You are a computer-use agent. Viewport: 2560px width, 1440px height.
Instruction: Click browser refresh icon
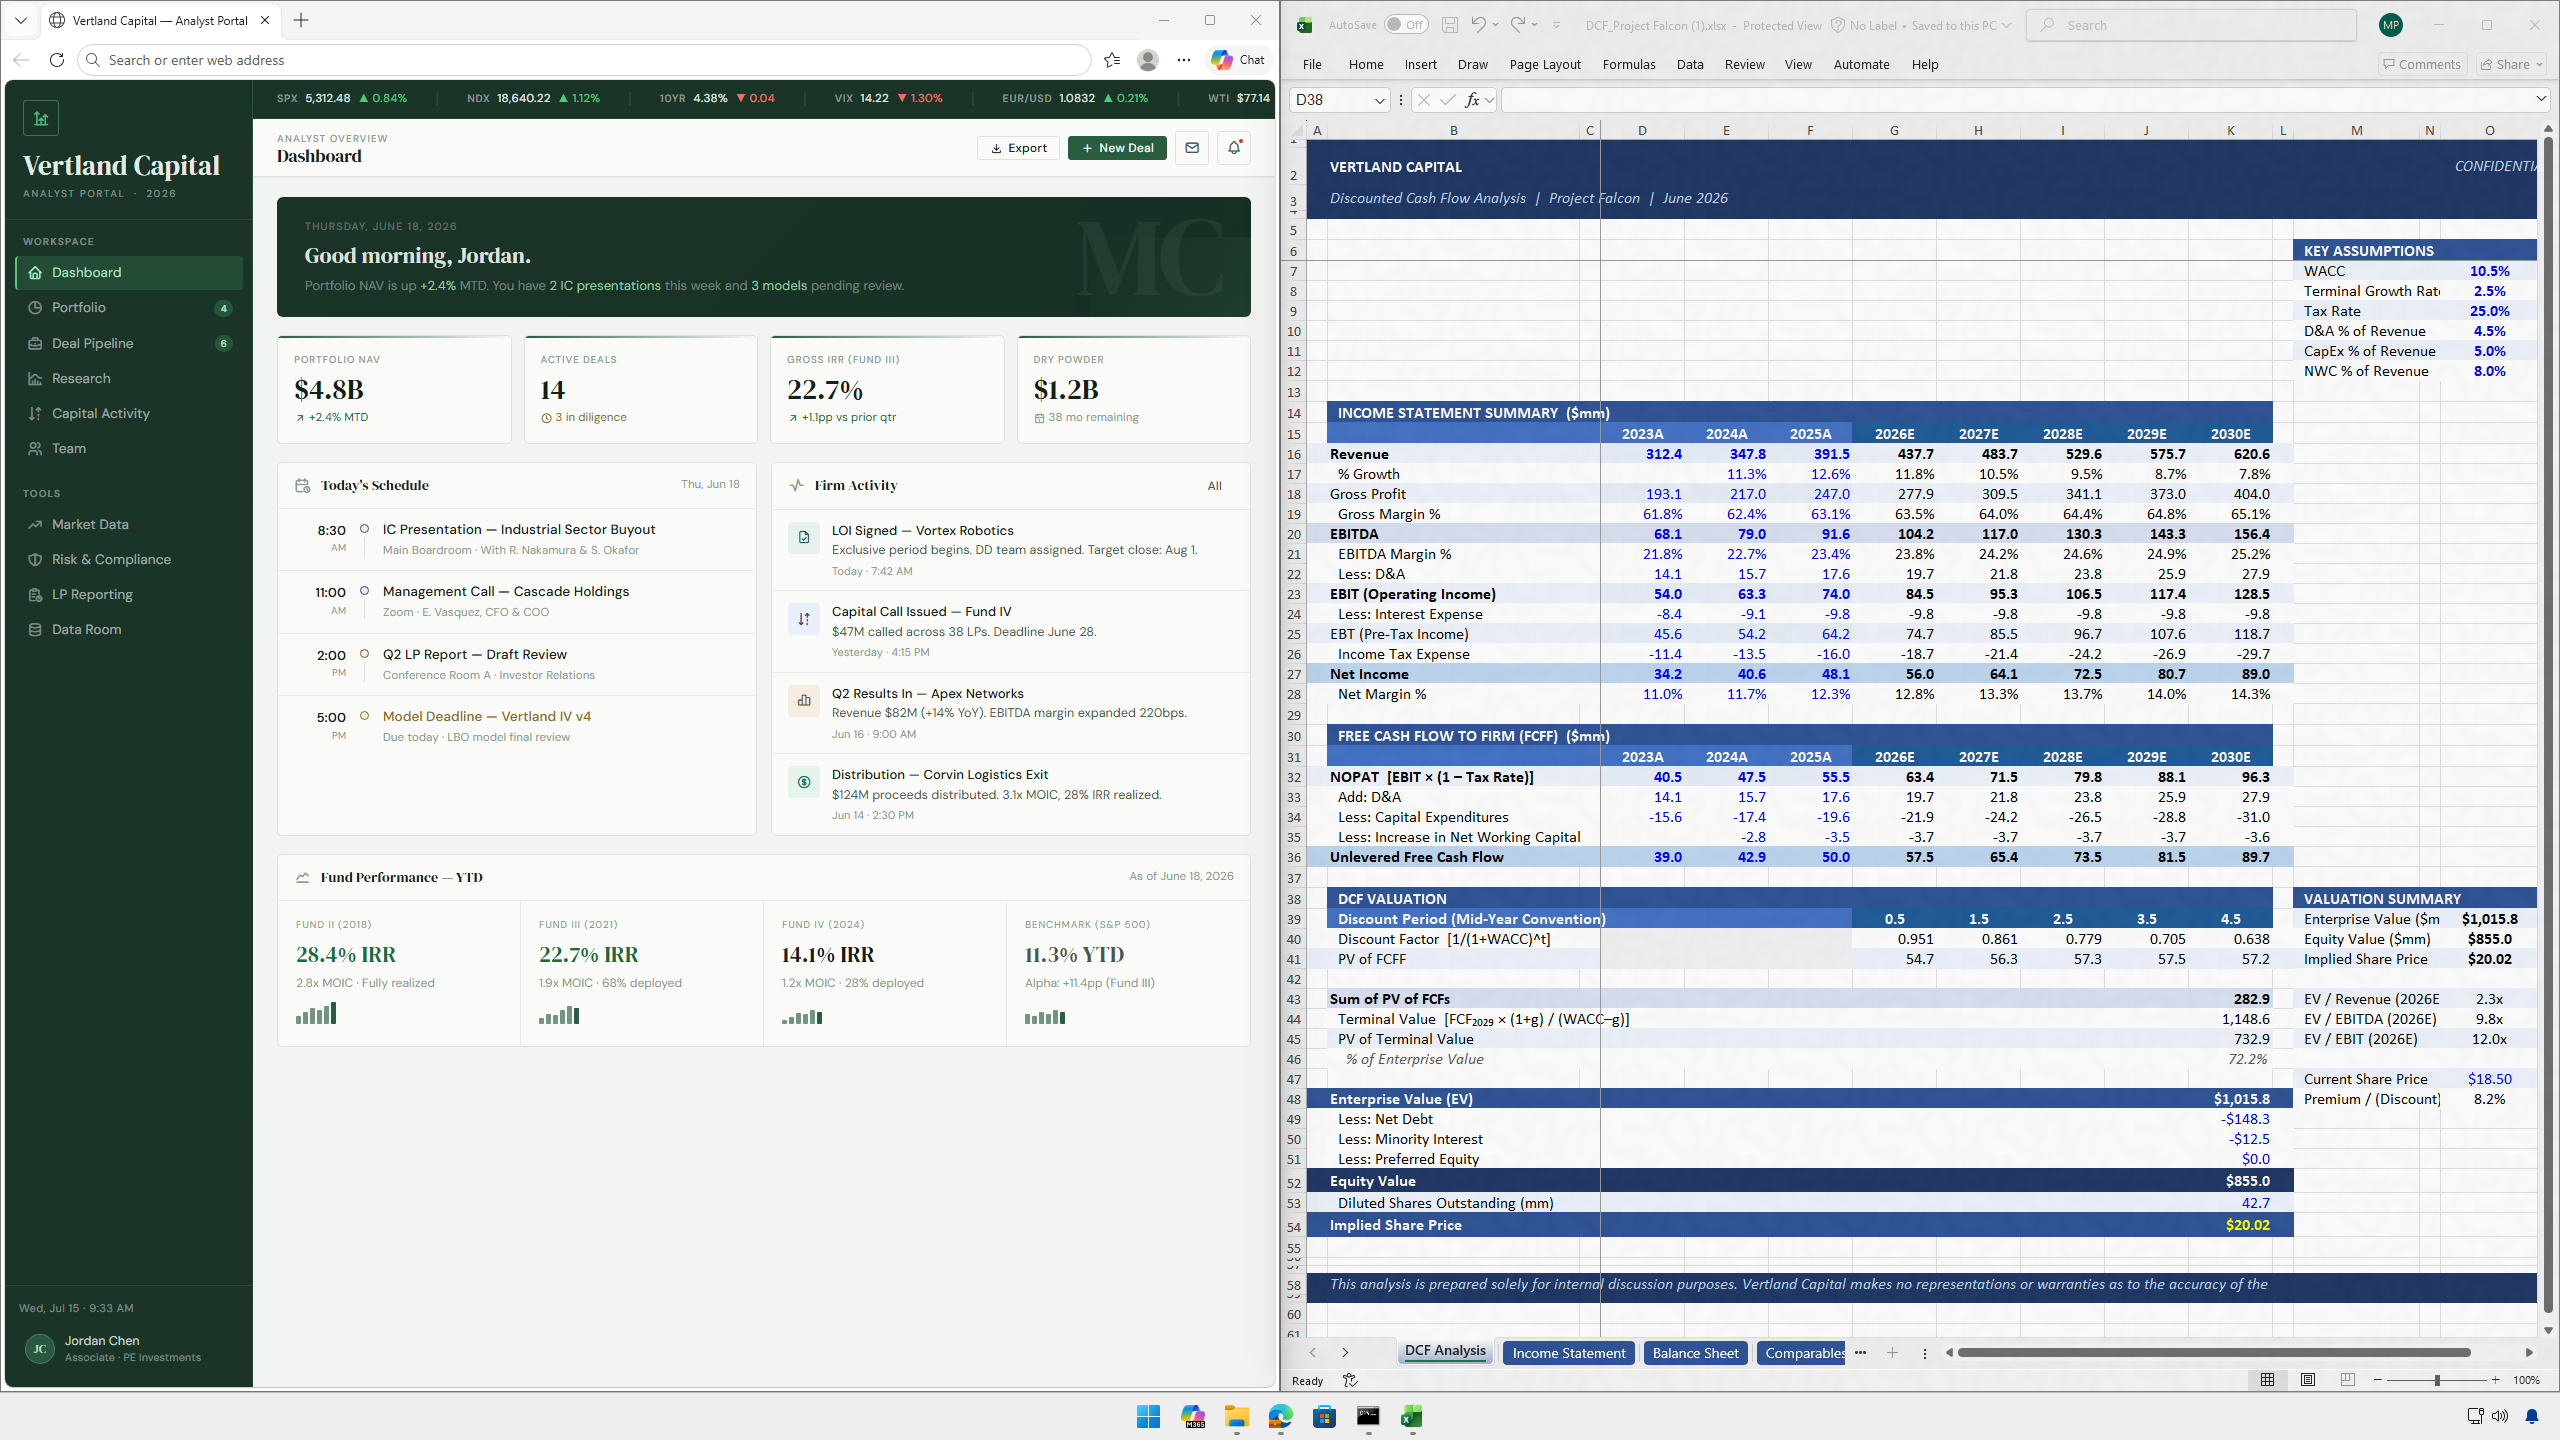(x=57, y=60)
